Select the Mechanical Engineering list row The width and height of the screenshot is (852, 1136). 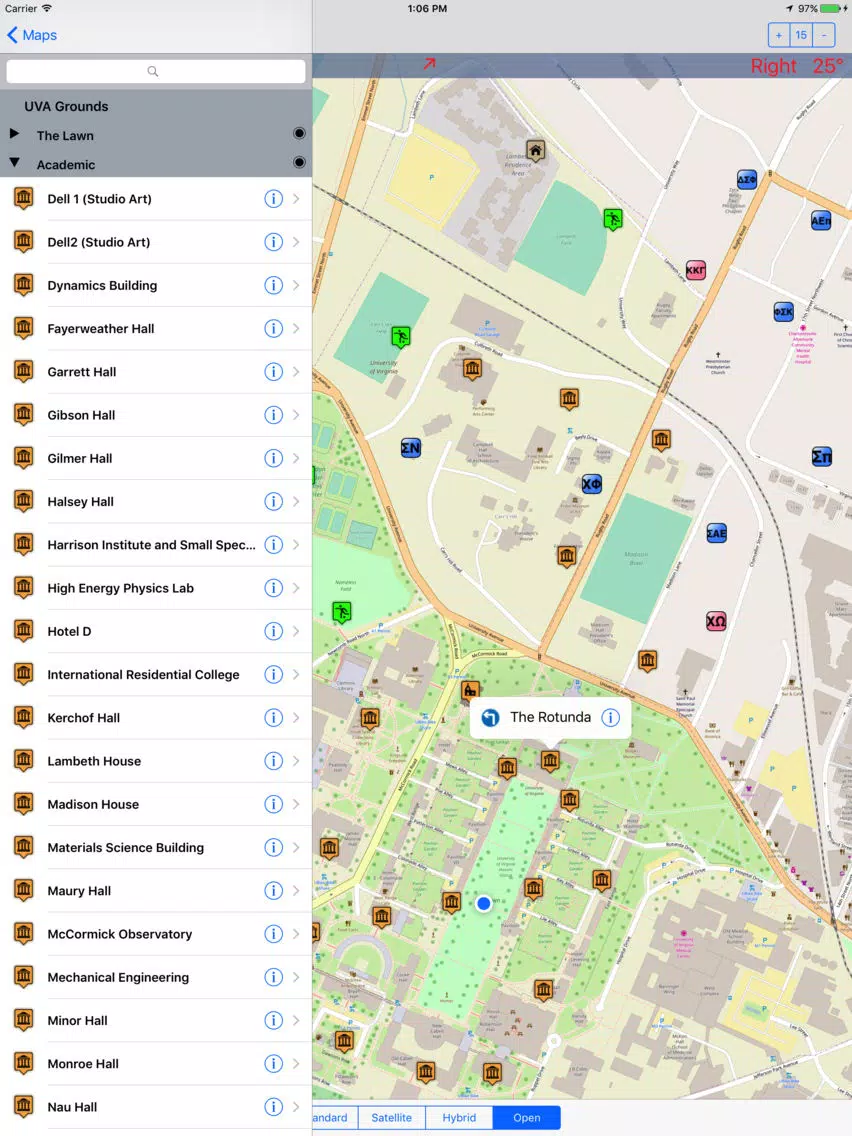156,977
